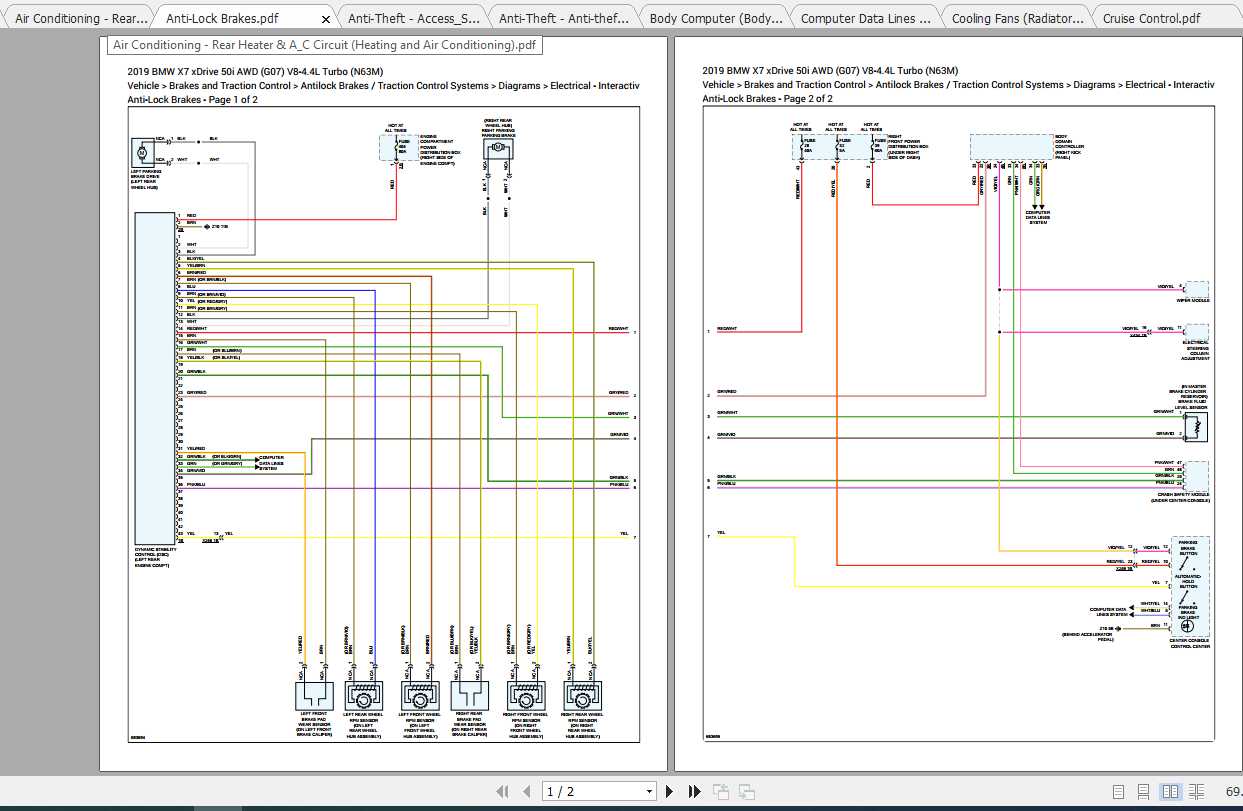
Task: Click the Wiper Module label
Action: click(1193, 300)
